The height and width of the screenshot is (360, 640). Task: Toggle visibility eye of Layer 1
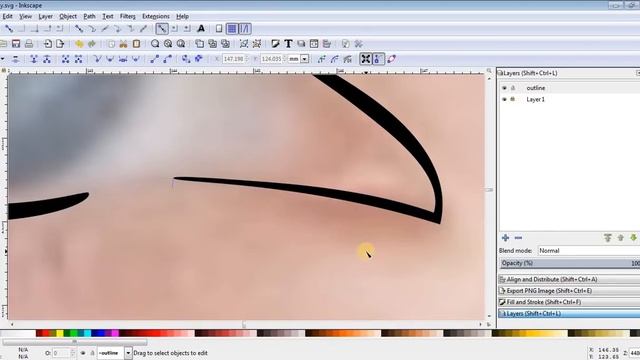click(x=504, y=99)
